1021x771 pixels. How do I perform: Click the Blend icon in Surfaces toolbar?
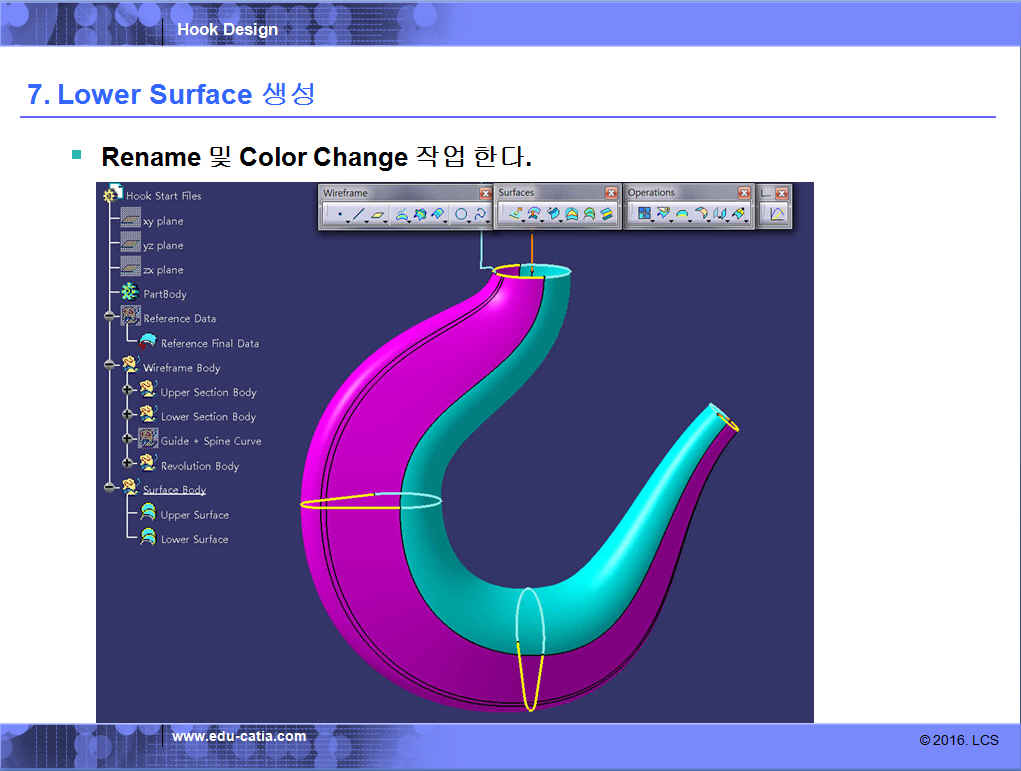[x=607, y=214]
